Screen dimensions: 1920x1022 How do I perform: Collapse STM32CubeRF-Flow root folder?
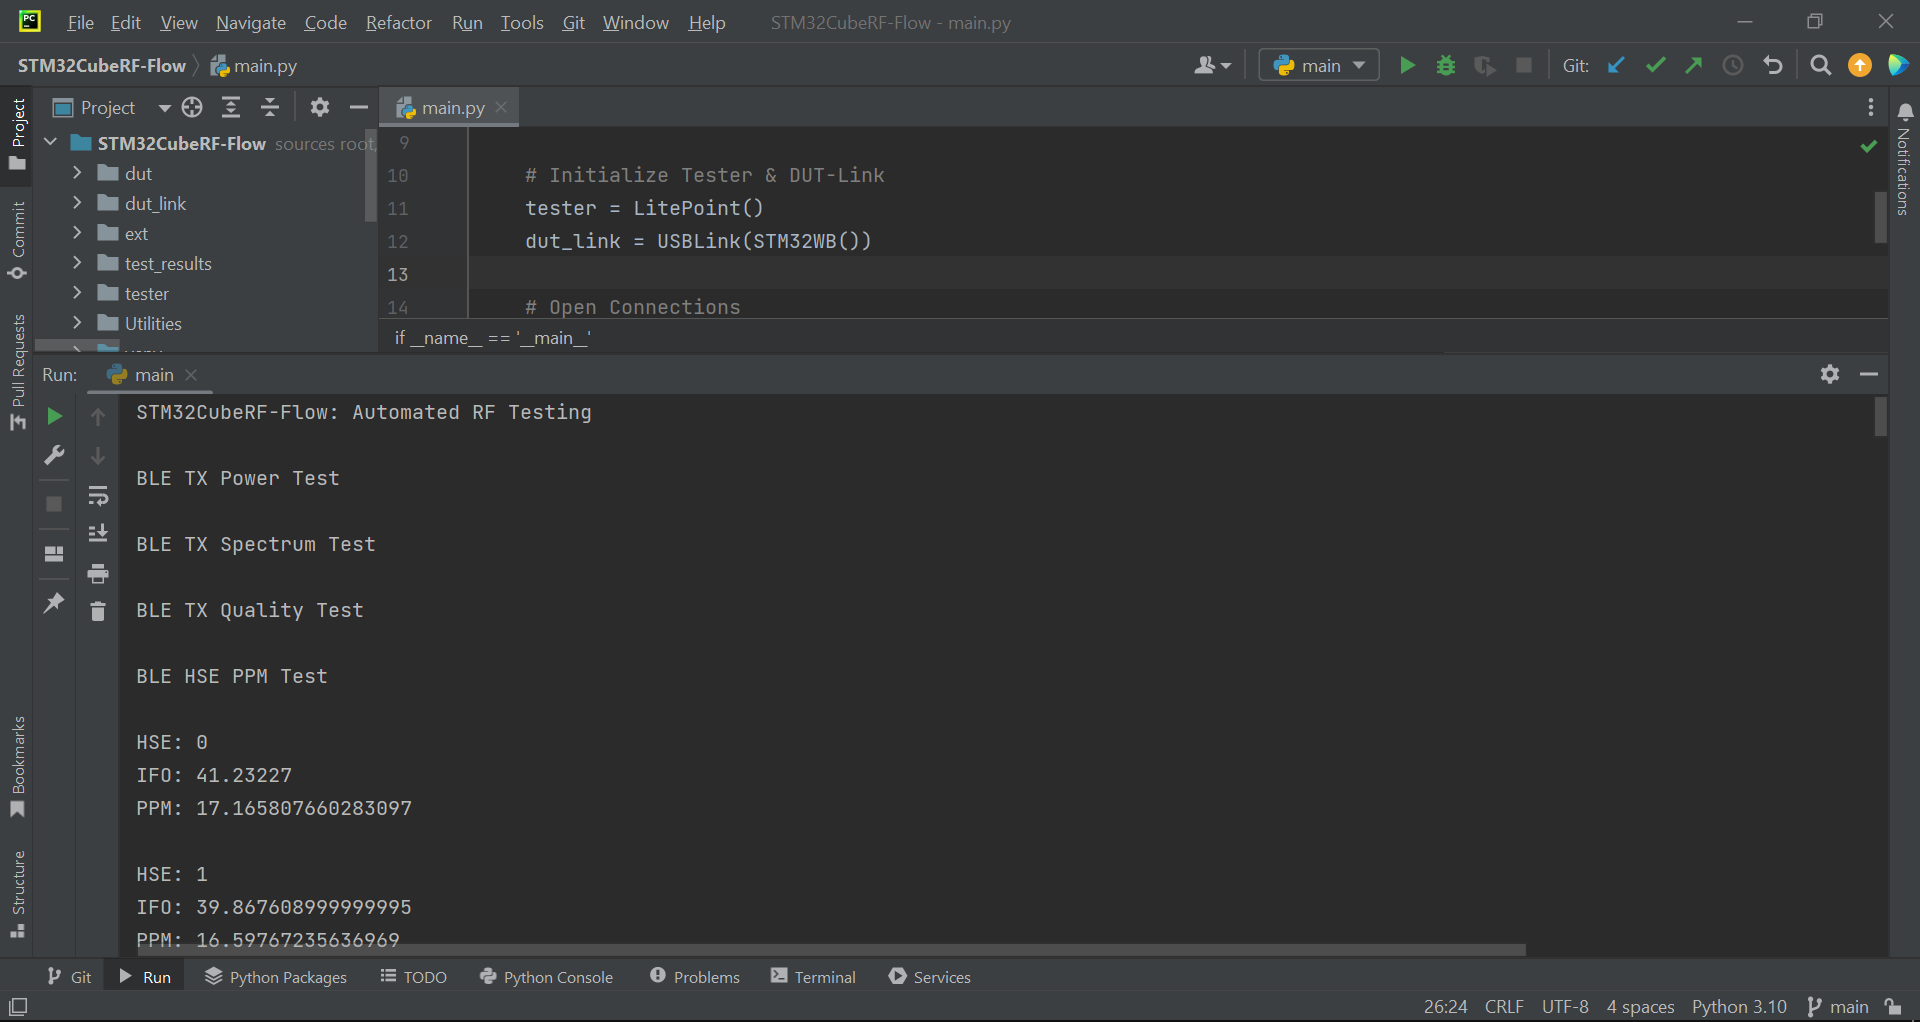click(x=51, y=143)
